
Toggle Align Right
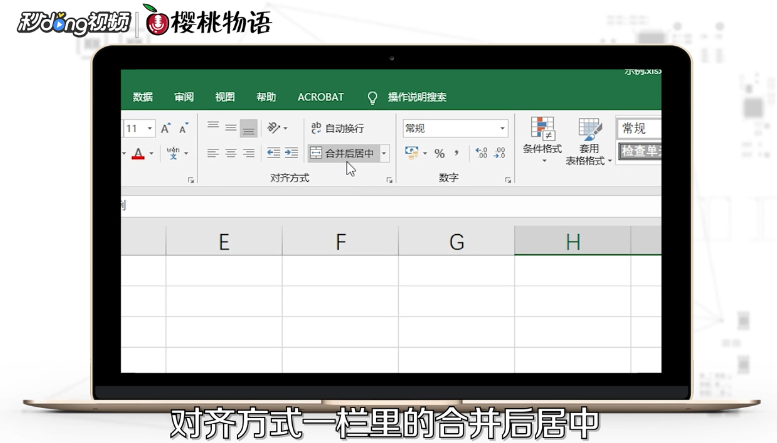pyautogui.click(x=248, y=153)
